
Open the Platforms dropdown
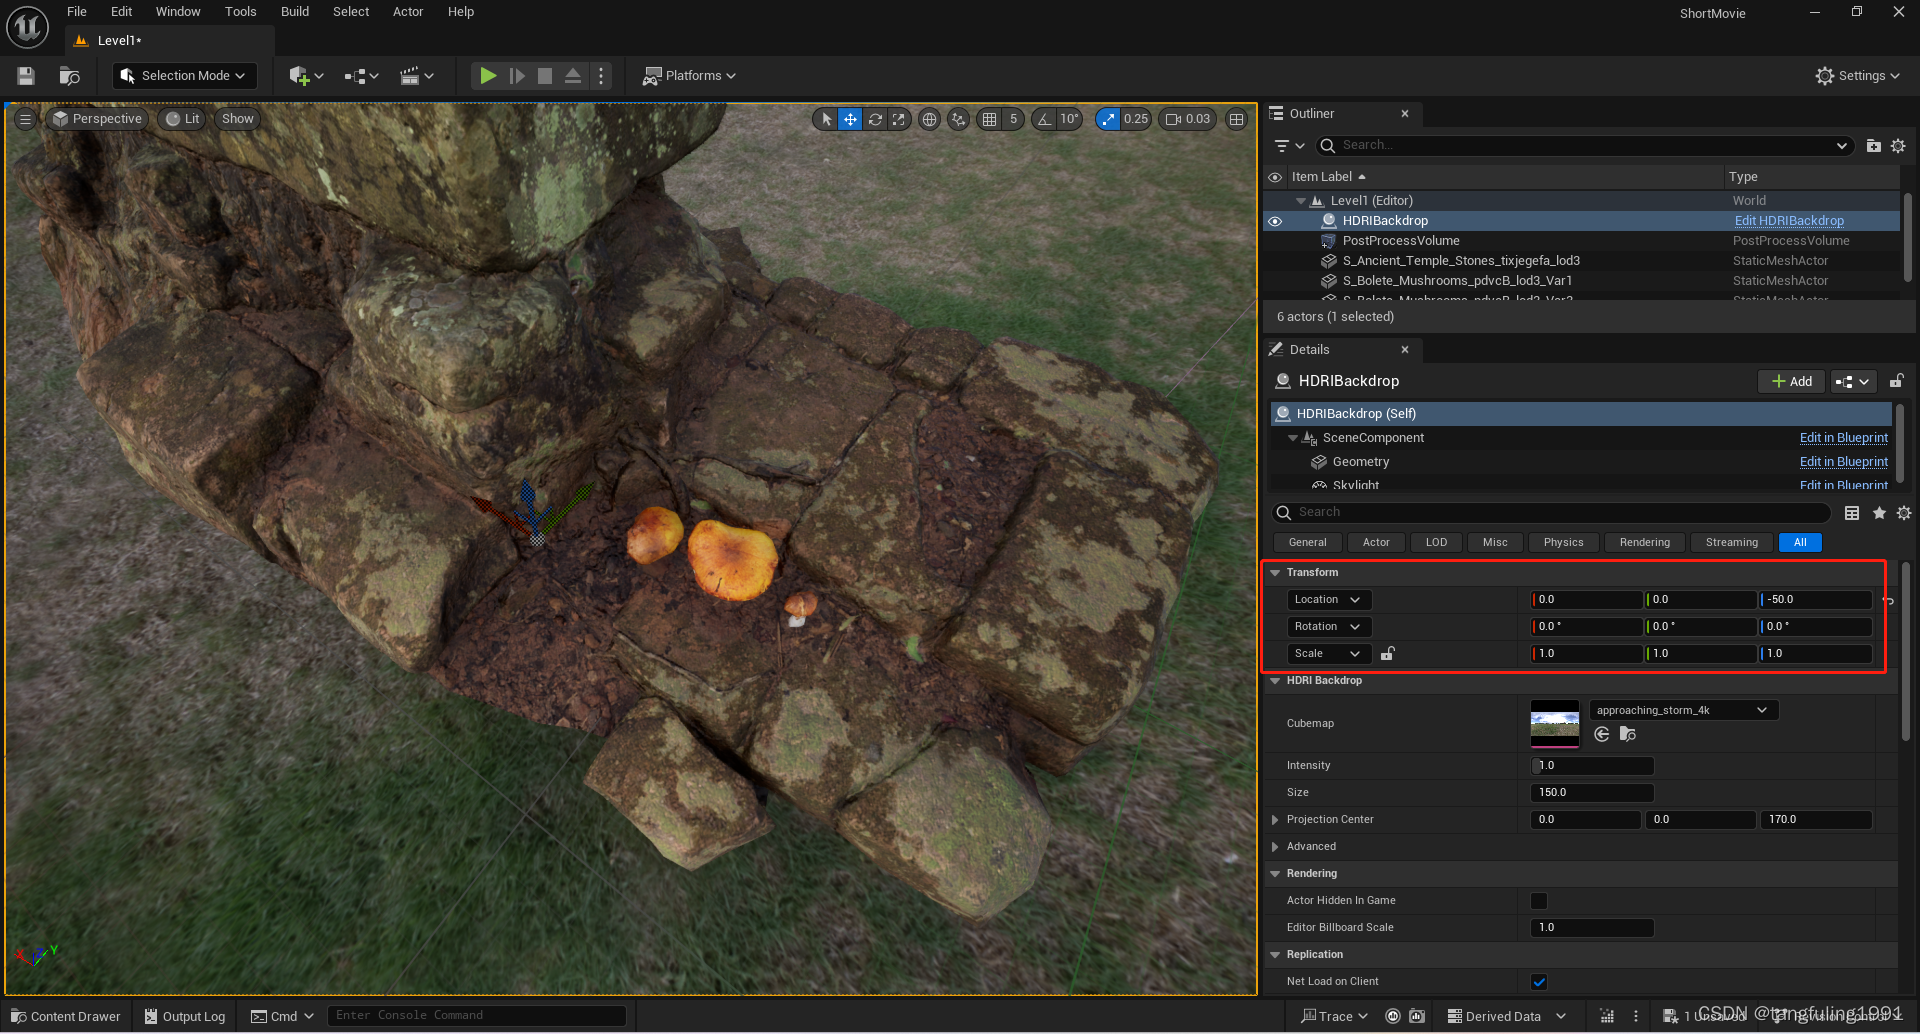point(689,76)
